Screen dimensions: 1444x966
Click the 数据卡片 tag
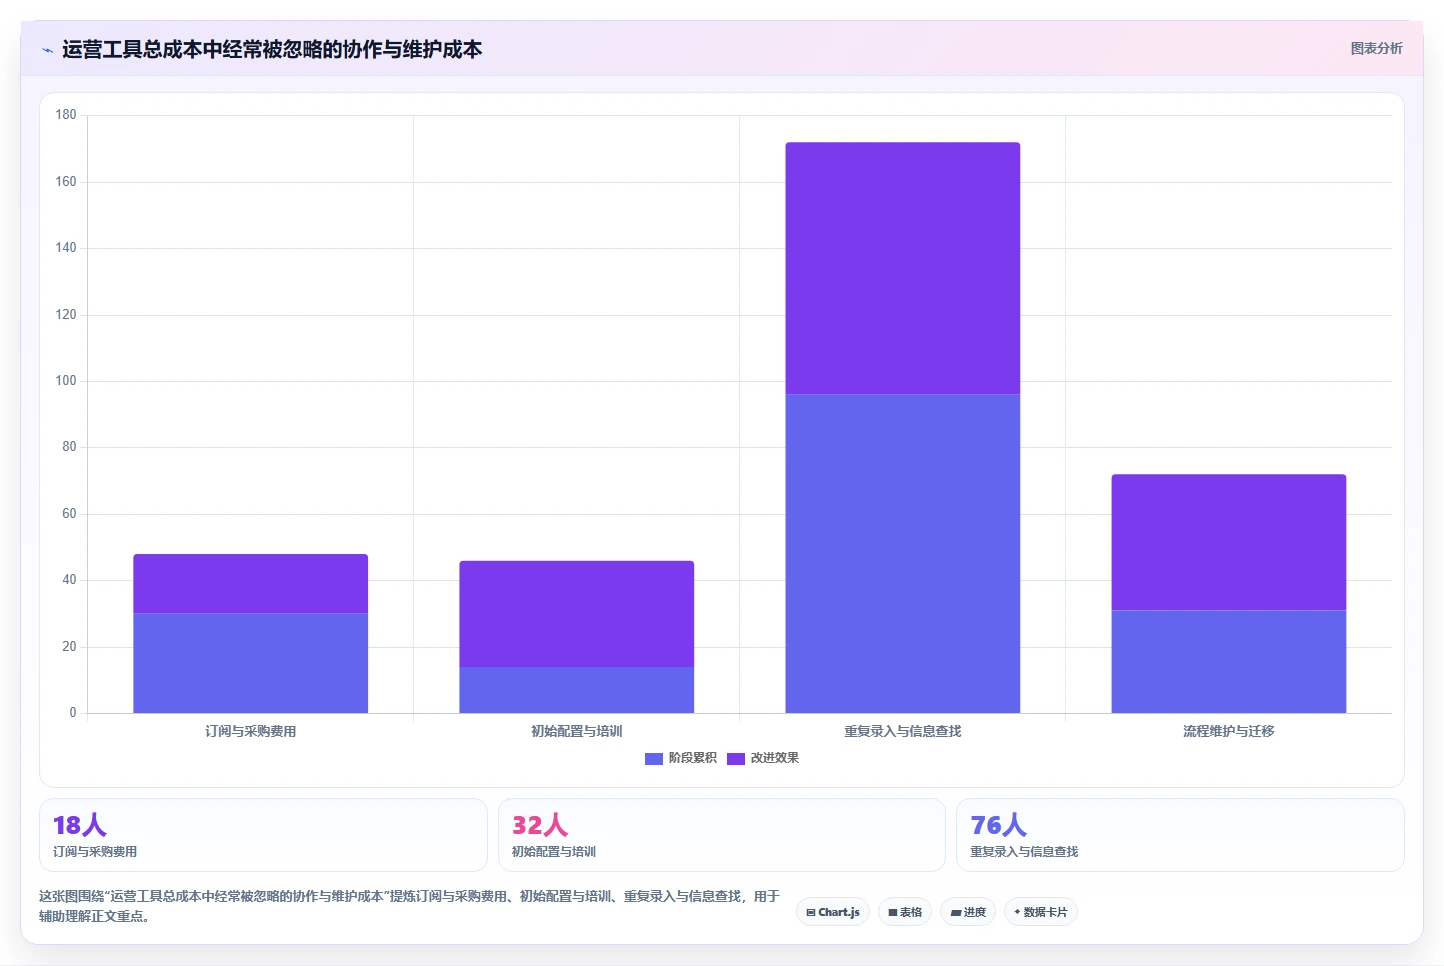click(1040, 912)
